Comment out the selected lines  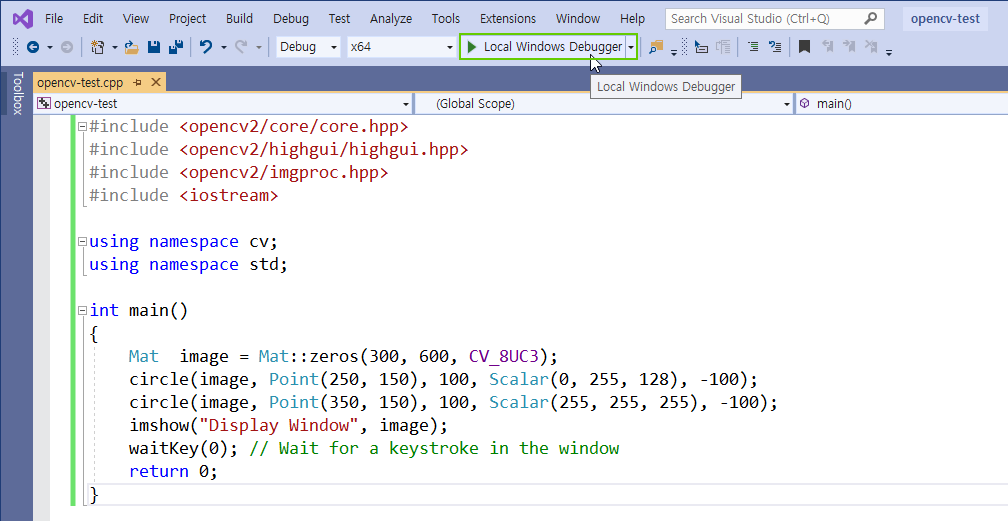[x=753, y=47]
